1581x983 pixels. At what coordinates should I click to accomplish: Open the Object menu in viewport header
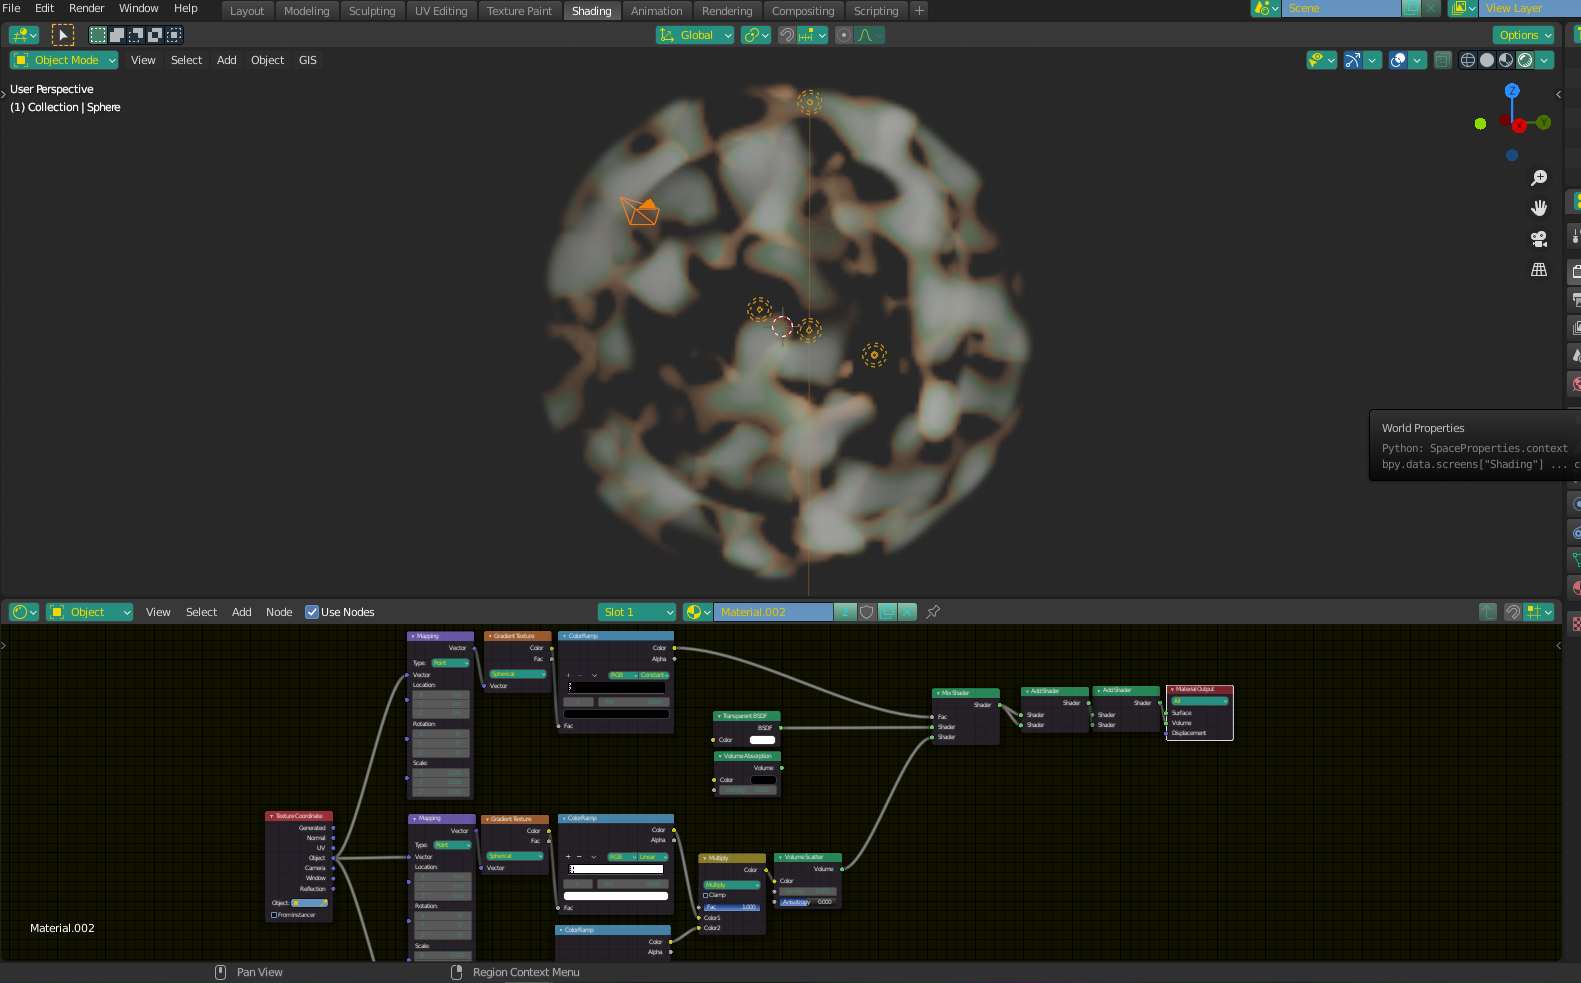(x=267, y=60)
